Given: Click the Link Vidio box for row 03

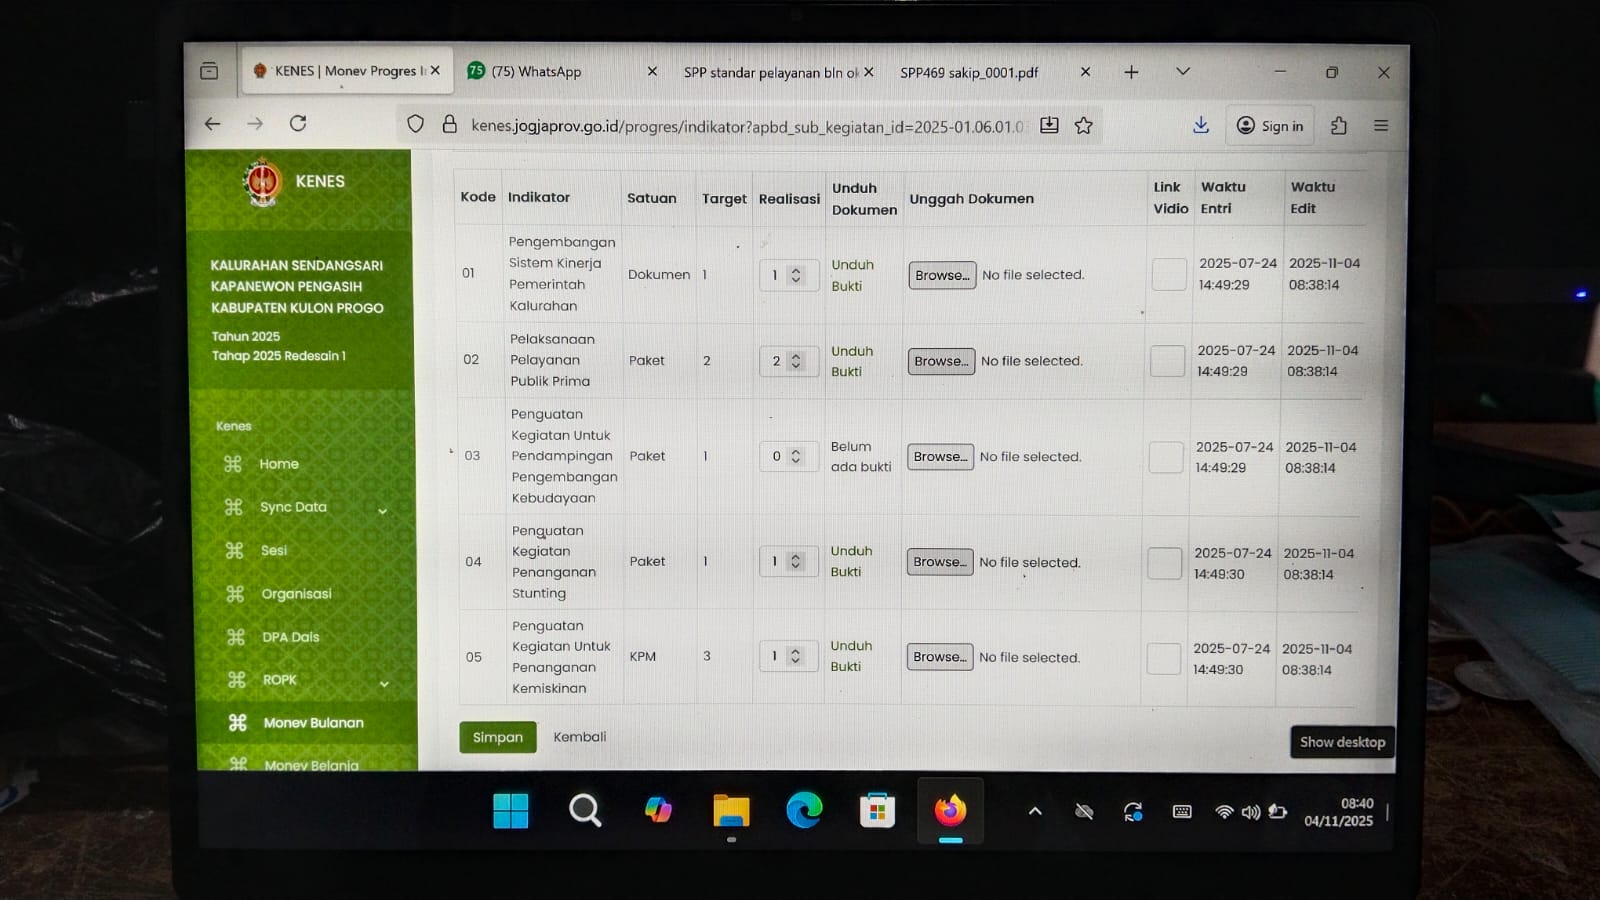Looking at the screenshot, I should point(1166,457).
